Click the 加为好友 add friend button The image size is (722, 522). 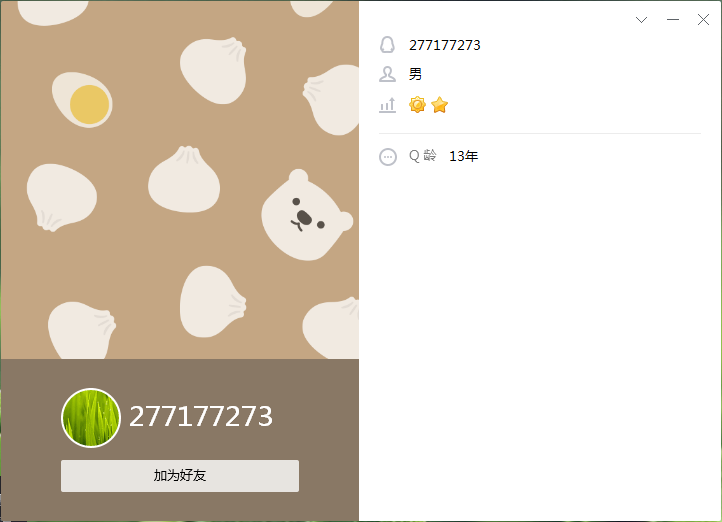180,476
